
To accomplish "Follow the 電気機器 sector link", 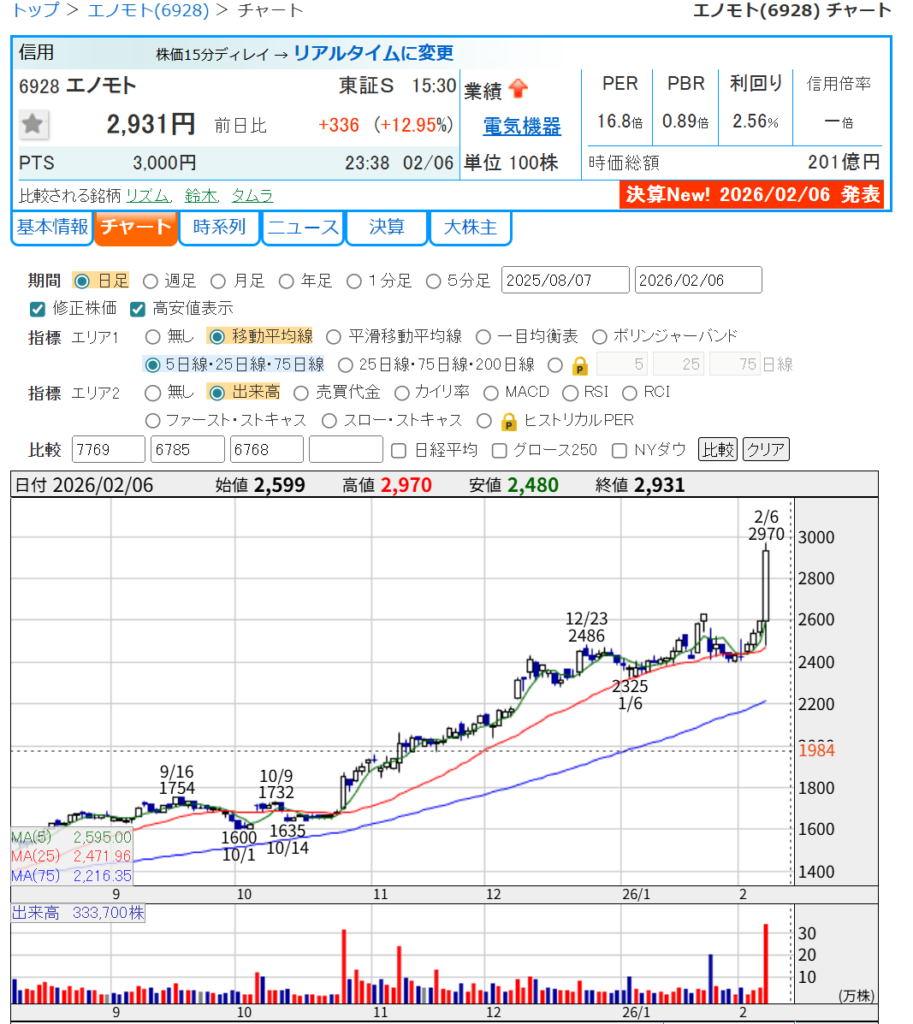I will 521,127.
